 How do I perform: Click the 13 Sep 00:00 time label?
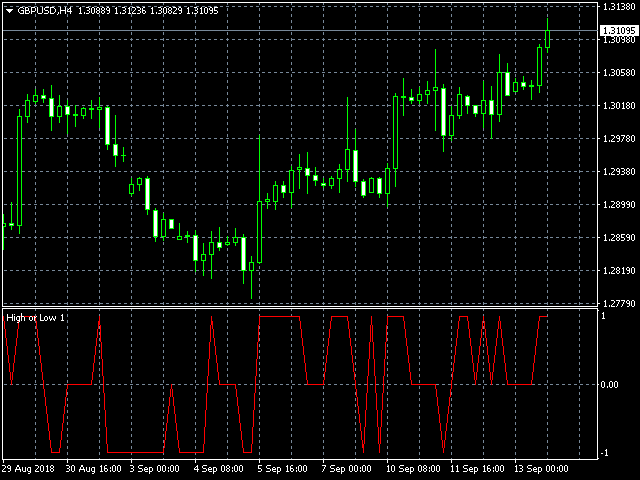541,469
